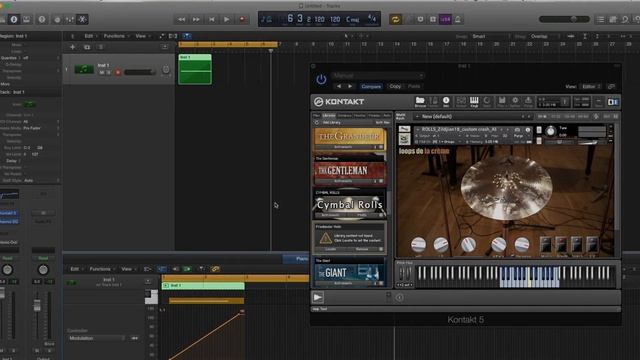Viewport: 640px width, 360px height.
Task: Solo the Inst 1 track
Action: pos(109,72)
